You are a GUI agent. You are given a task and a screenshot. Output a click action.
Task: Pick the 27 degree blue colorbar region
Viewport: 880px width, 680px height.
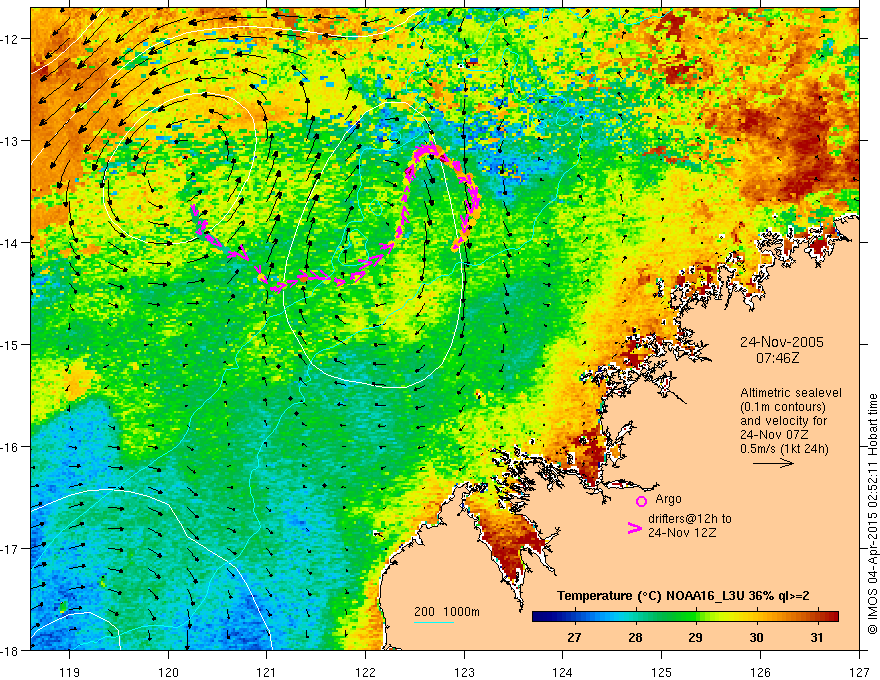(x=574, y=617)
